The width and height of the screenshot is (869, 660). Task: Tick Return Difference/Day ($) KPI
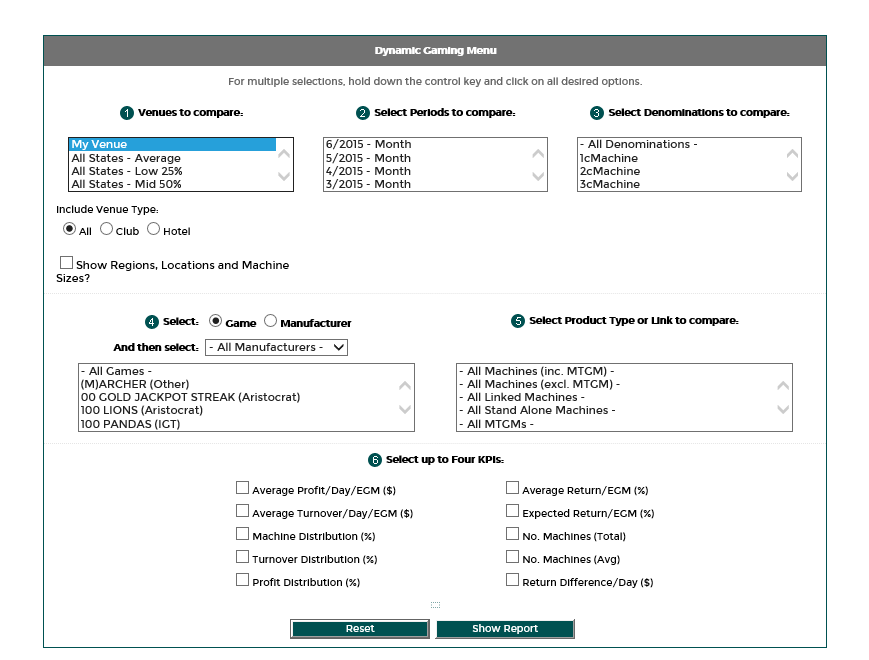(513, 580)
